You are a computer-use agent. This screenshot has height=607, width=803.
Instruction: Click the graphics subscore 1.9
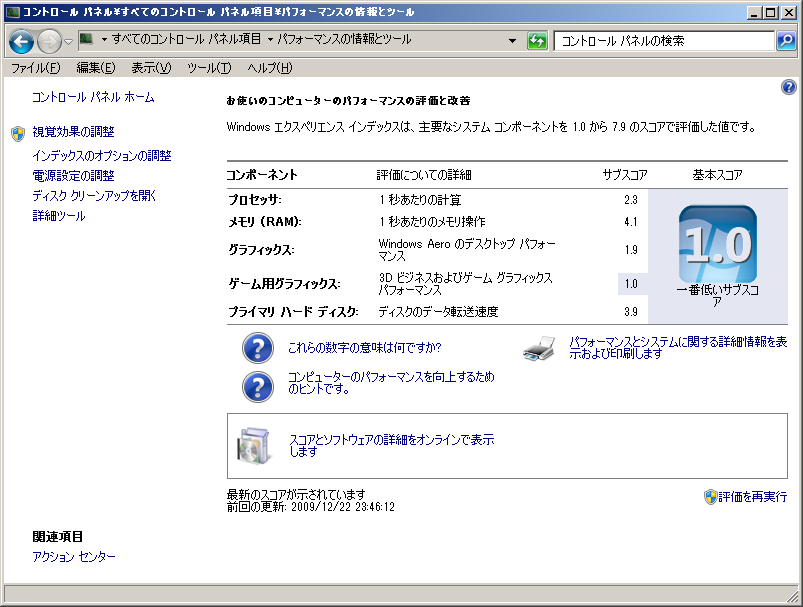point(631,250)
